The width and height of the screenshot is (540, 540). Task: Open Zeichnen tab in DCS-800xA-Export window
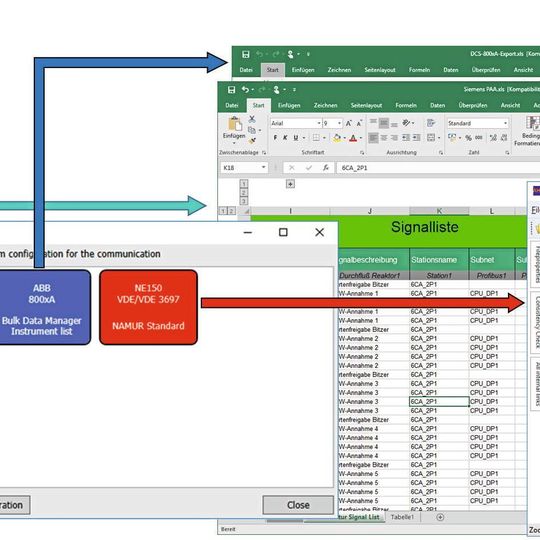click(339, 70)
